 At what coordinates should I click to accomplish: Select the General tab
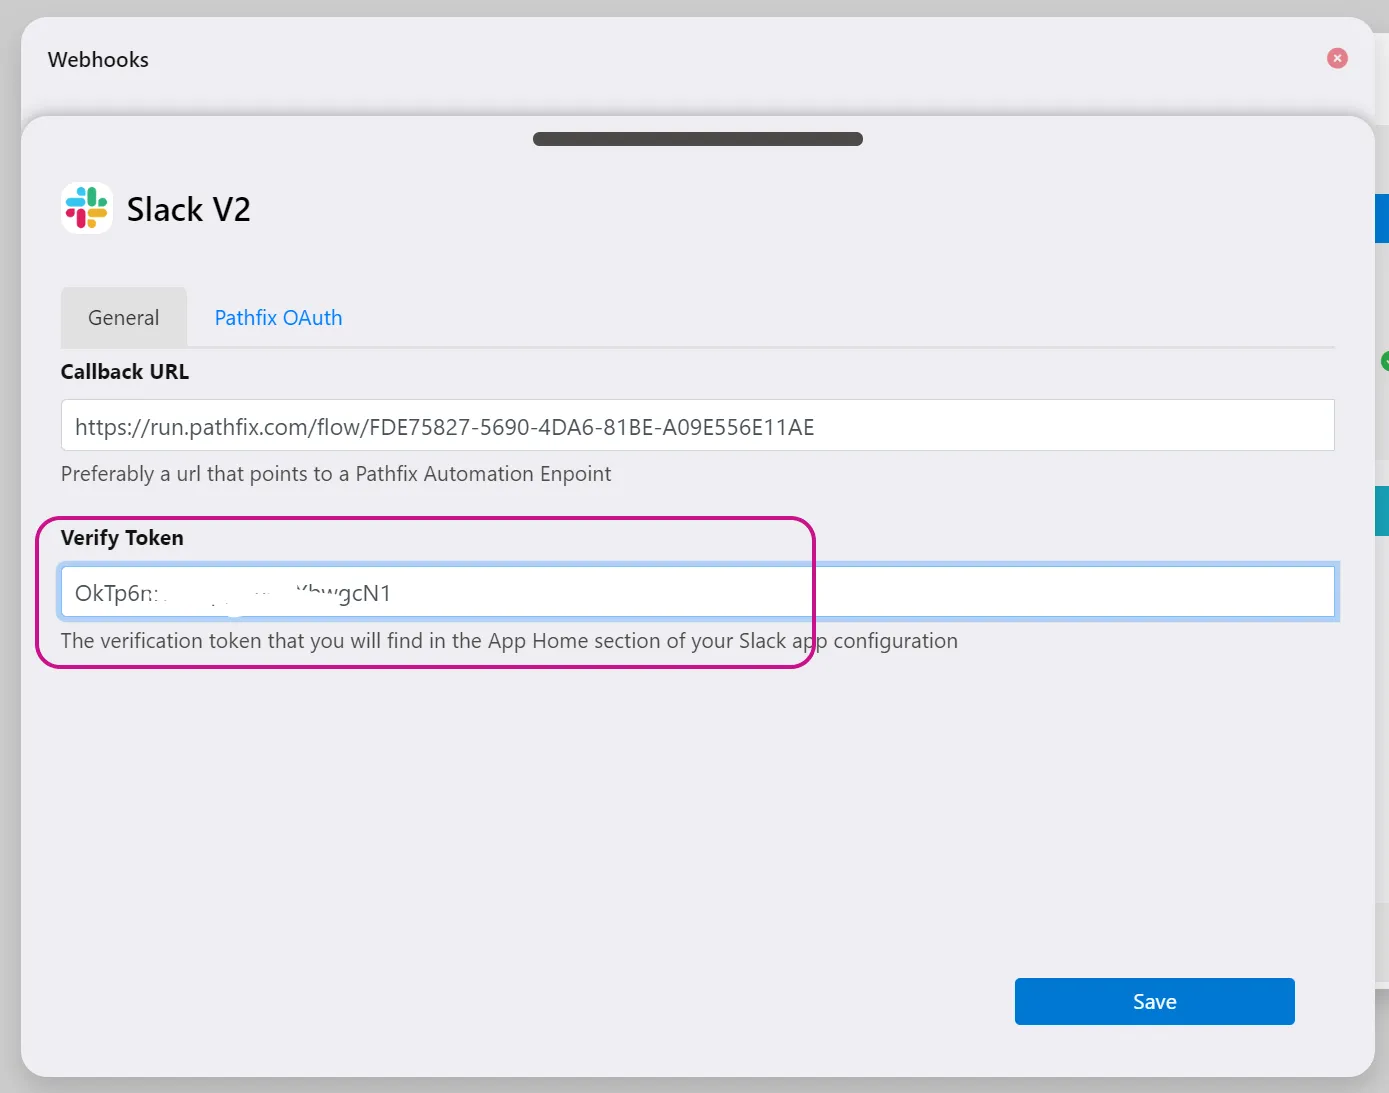coord(124,317)
